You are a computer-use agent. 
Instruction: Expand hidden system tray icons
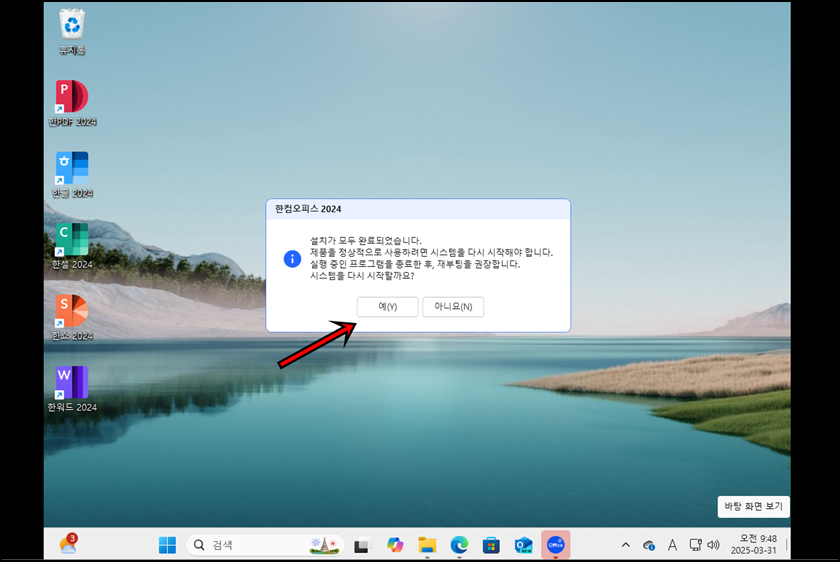click(x=625, y=545)
